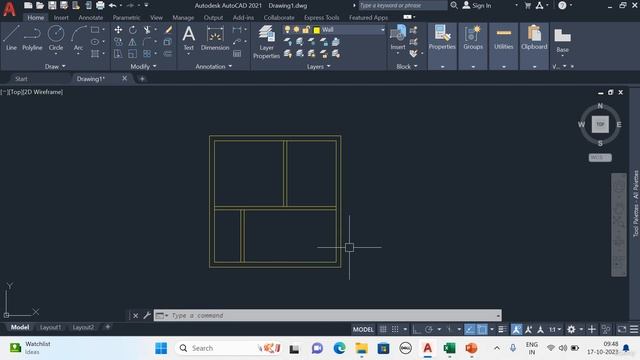Viewport: 640px width, 360px height.
Task: Open the Insert block tool
Action: tap(398, 38)
